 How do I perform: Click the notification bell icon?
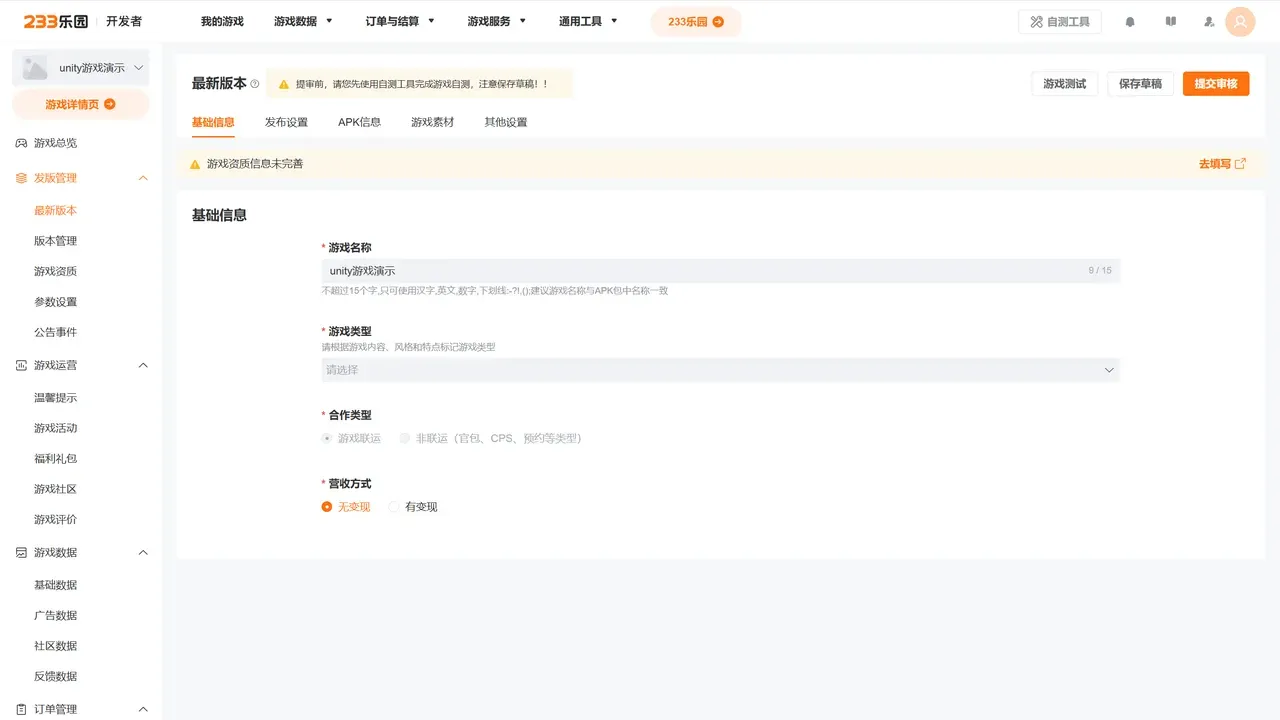(1130, 22)
